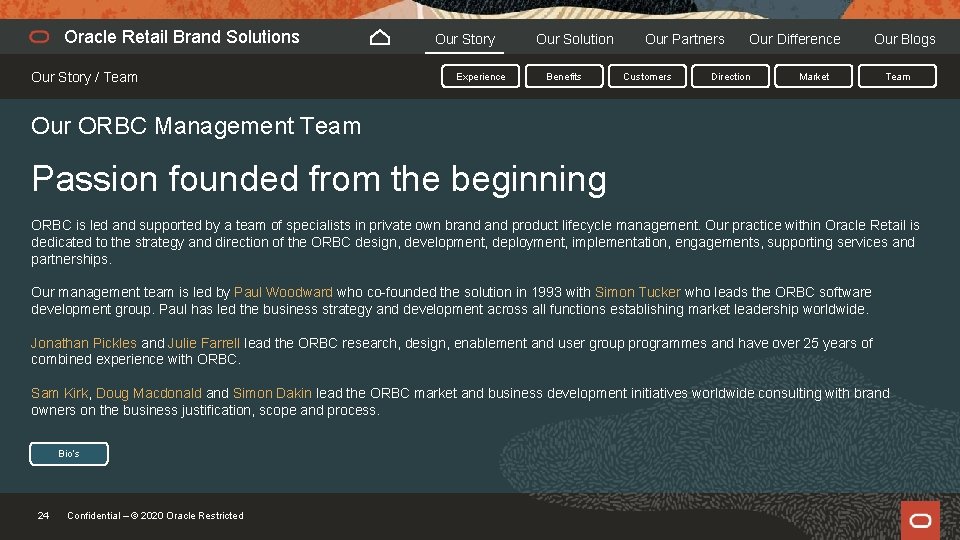Click the Our Story / Team breadcrumb
Viewport: 960px width, 540px height.
pyautogui.click(x=84, y=77)
